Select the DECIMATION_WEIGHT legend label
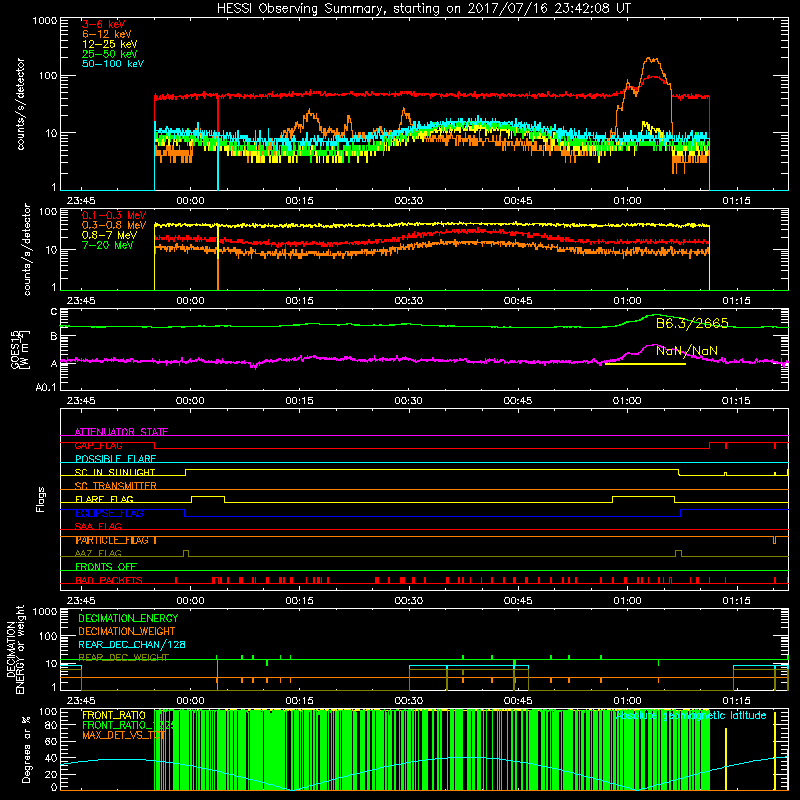Screen dimensions: 800x800 pyautogui.click(x=127, y=631)
